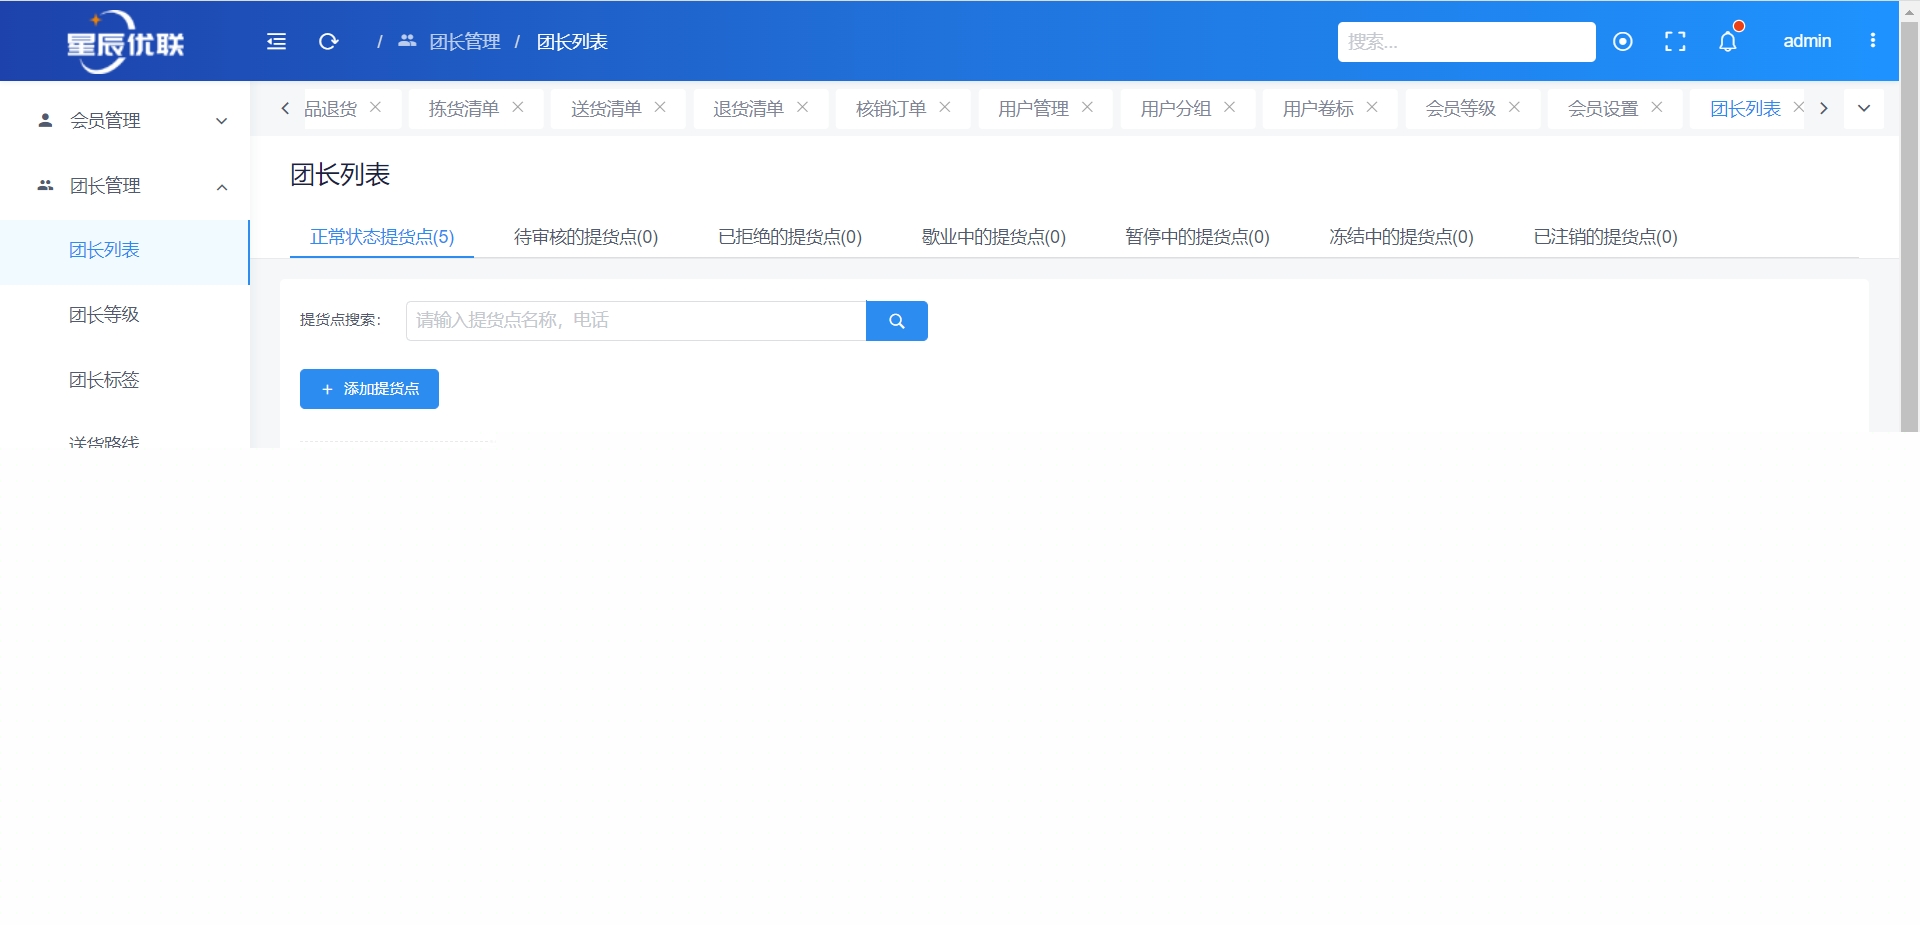This screenshot has width=1920, height=925.
Task: Collapse the sidebar menu with fold icon
Action: point(276,41)
